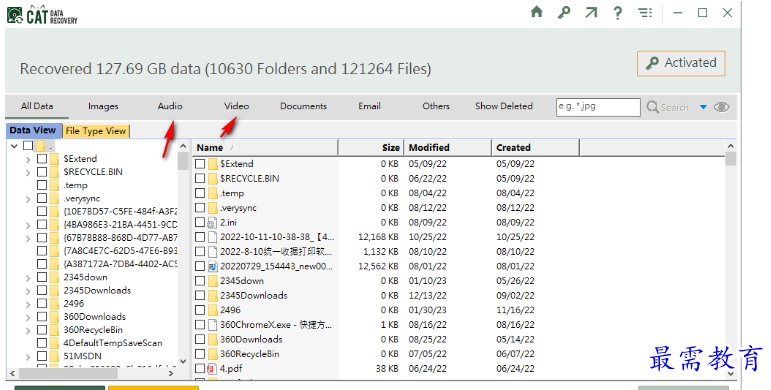
Task: Click the 4.pdf PDF file icon
Action: [212, 368]
